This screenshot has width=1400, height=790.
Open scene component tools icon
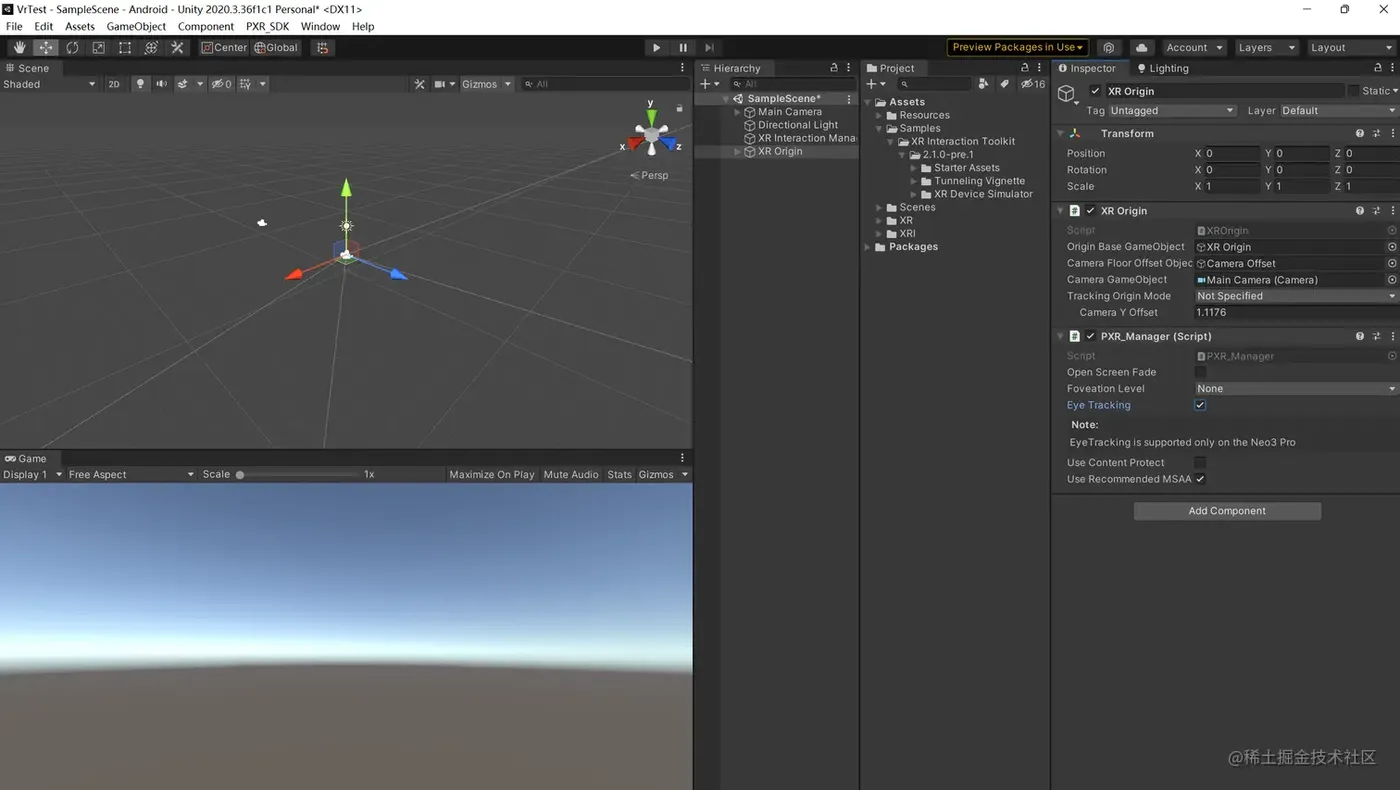[x=420, y=84]
